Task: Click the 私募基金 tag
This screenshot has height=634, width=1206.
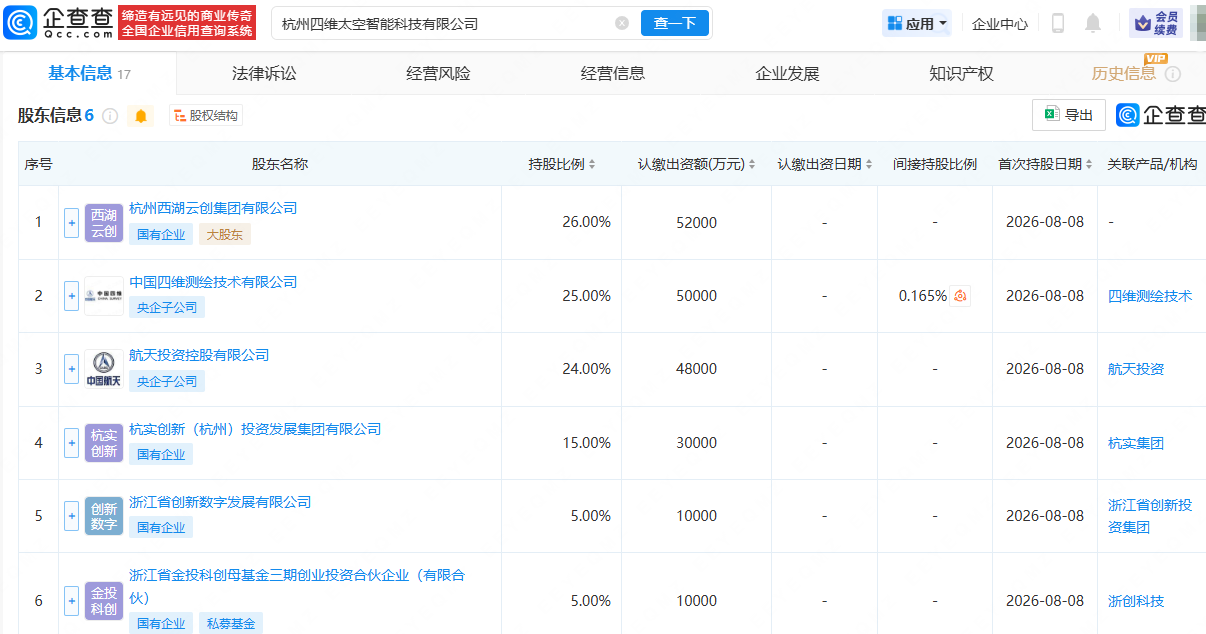Action: click(x=230, y=623)
